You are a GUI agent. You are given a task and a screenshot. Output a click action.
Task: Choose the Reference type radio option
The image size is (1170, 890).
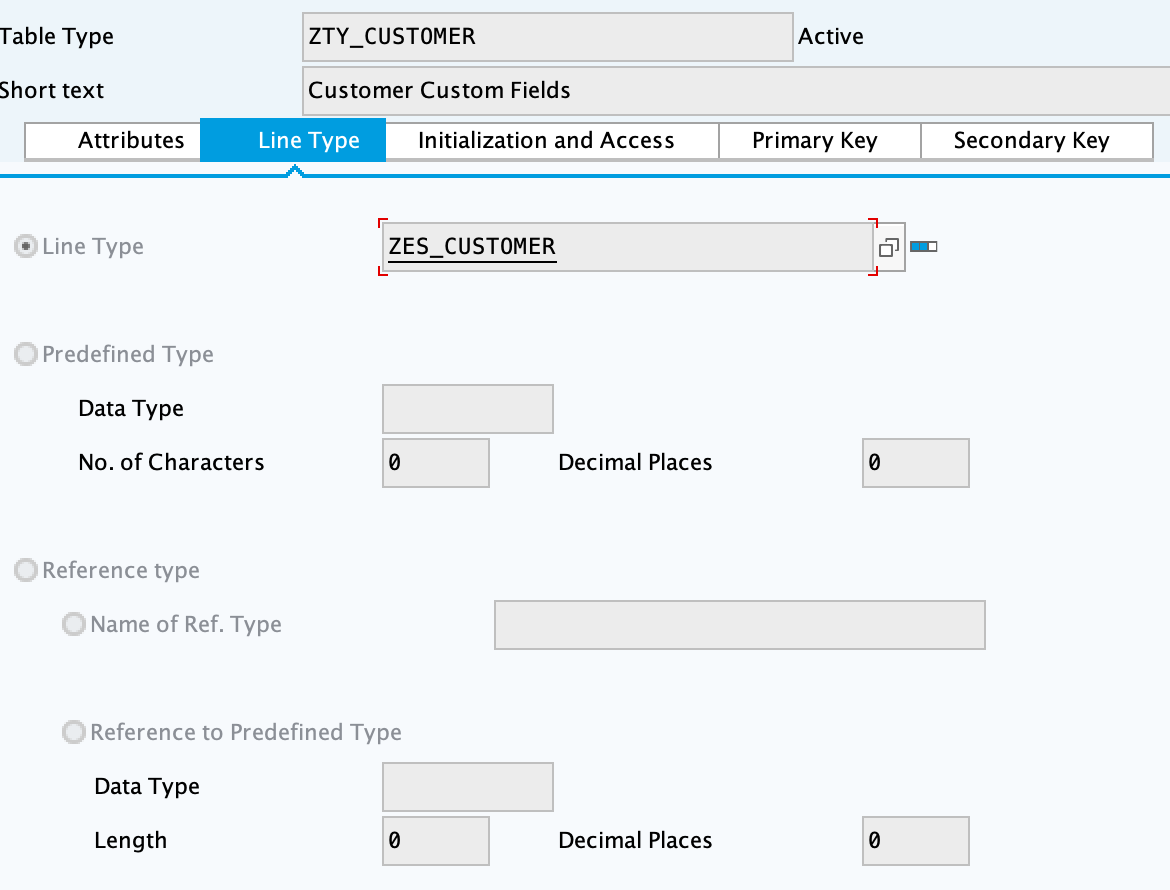(25, 571)
